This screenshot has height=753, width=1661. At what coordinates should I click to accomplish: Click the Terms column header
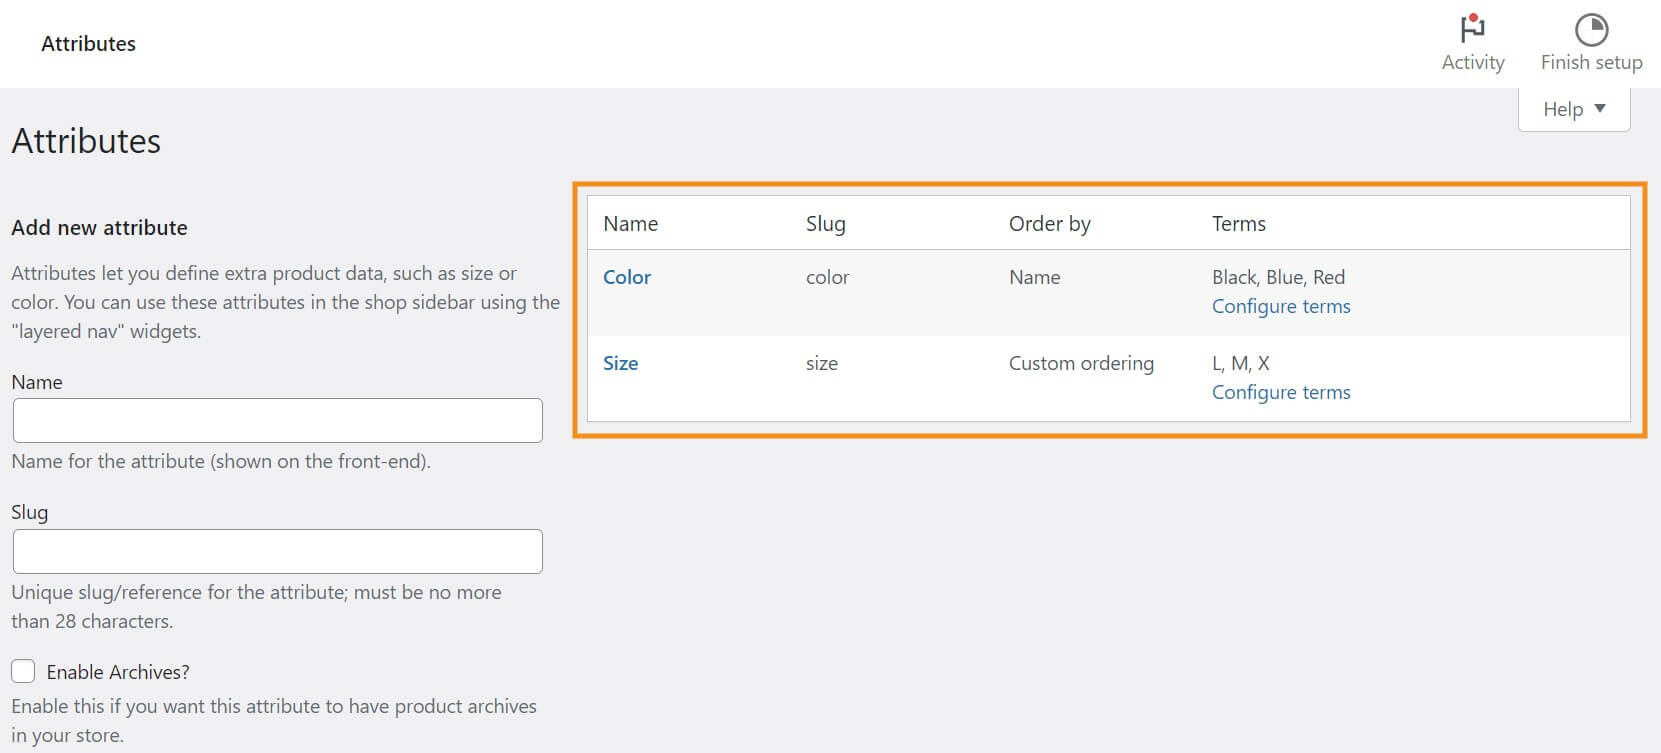[1238, 224]
